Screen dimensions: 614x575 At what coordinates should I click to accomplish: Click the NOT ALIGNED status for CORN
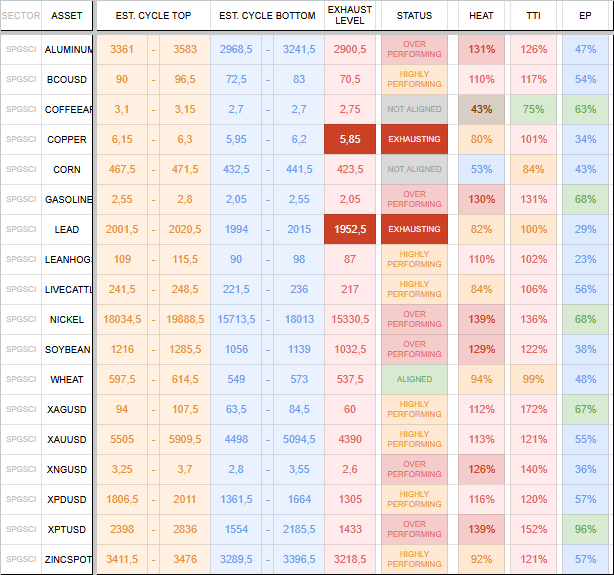414,169
